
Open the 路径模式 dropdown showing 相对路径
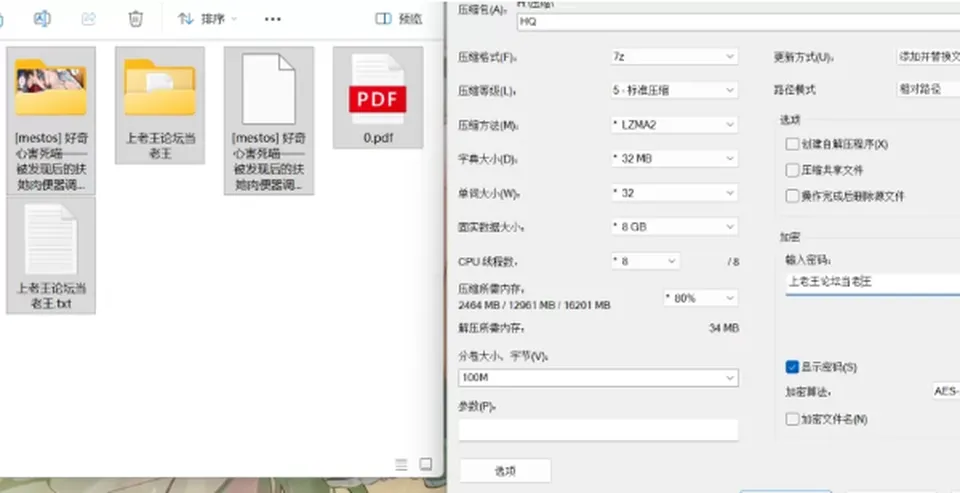928,90
